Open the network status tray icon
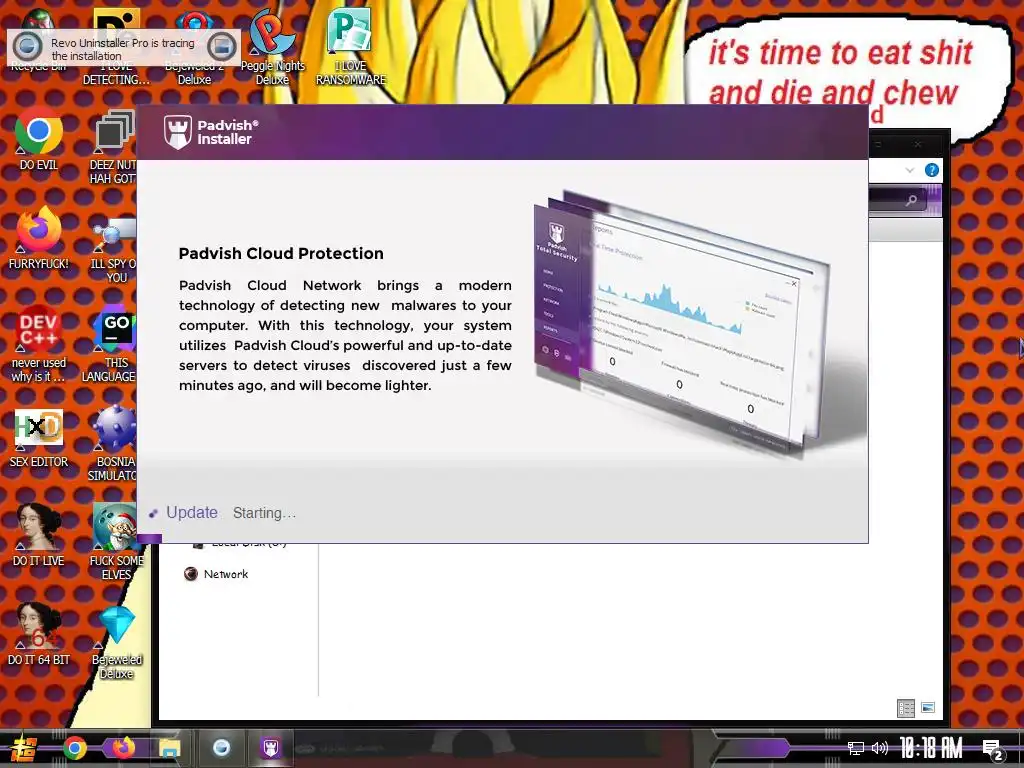The image size is (1024, 768). point(855,748)
